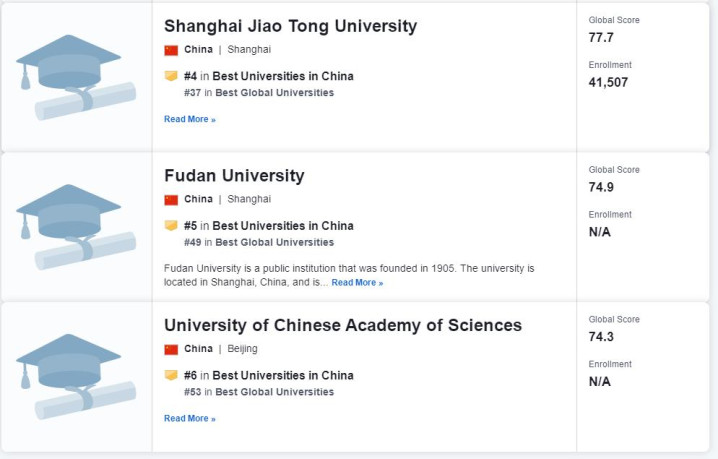The height and width of the screenshot is (459, 718).
Task: Open #6 in Best Universities in China
Action: pyautogui.click(x=269, y=376)
